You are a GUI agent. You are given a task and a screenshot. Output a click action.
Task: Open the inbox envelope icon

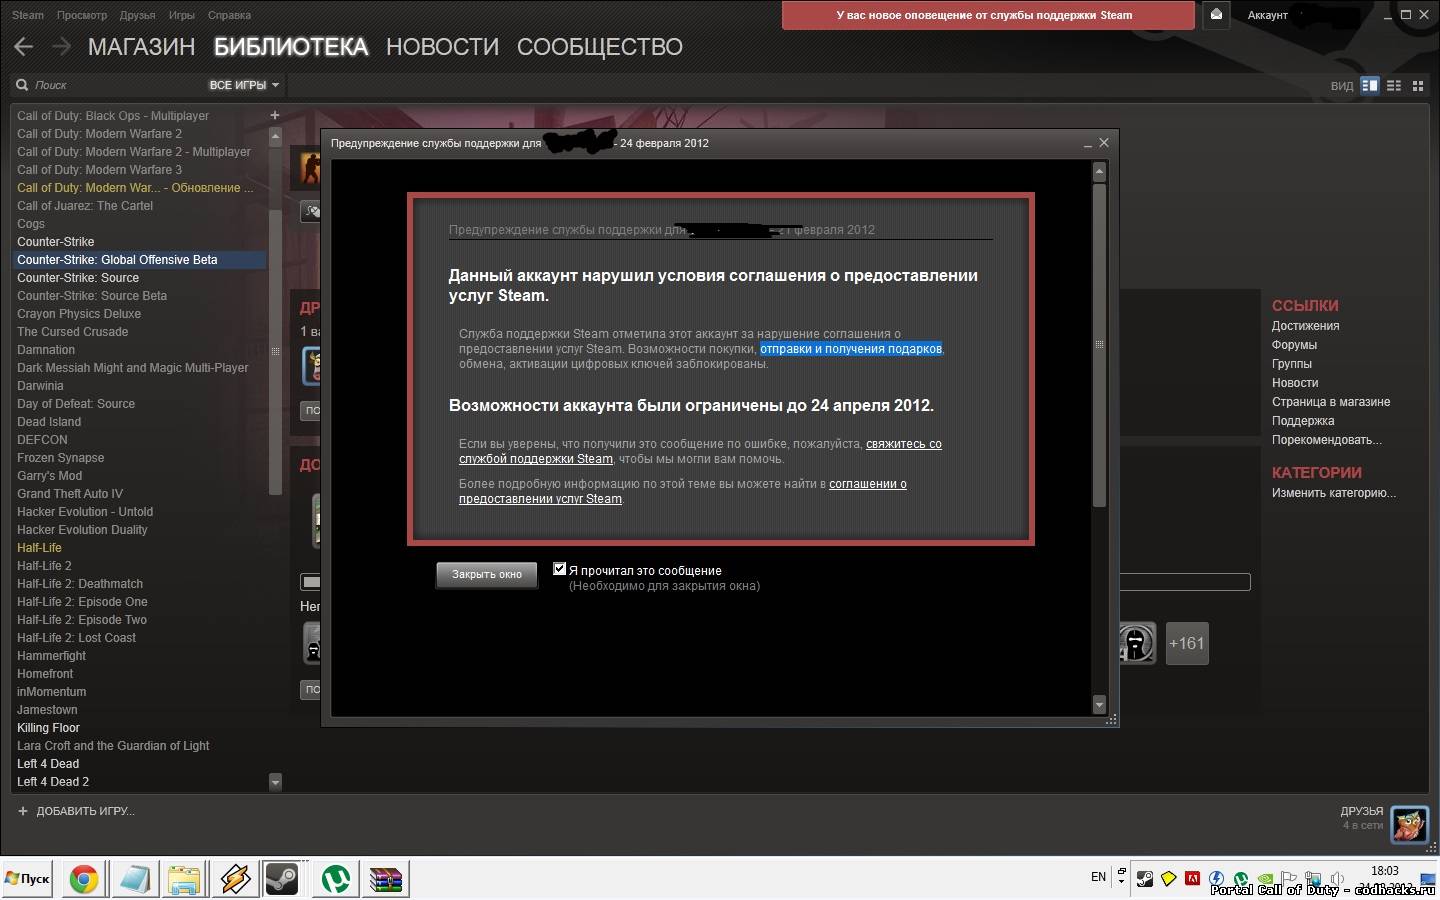coord(1216,15)
